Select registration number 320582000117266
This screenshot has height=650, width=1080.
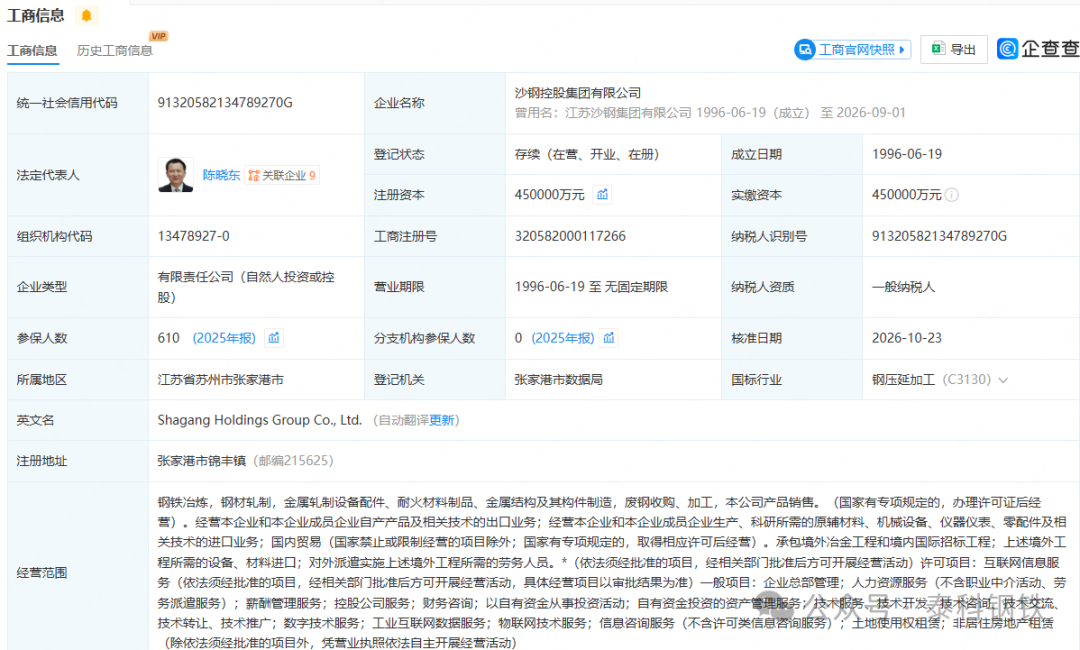[570, 236]
